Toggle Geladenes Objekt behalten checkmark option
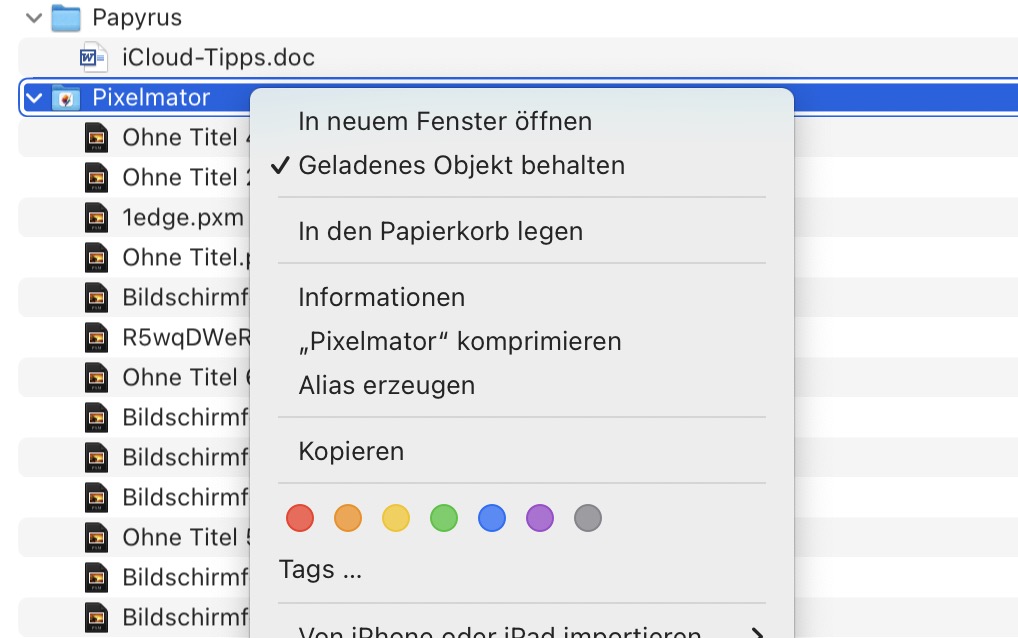This screenshot has width=1018, height=638. 461,165
